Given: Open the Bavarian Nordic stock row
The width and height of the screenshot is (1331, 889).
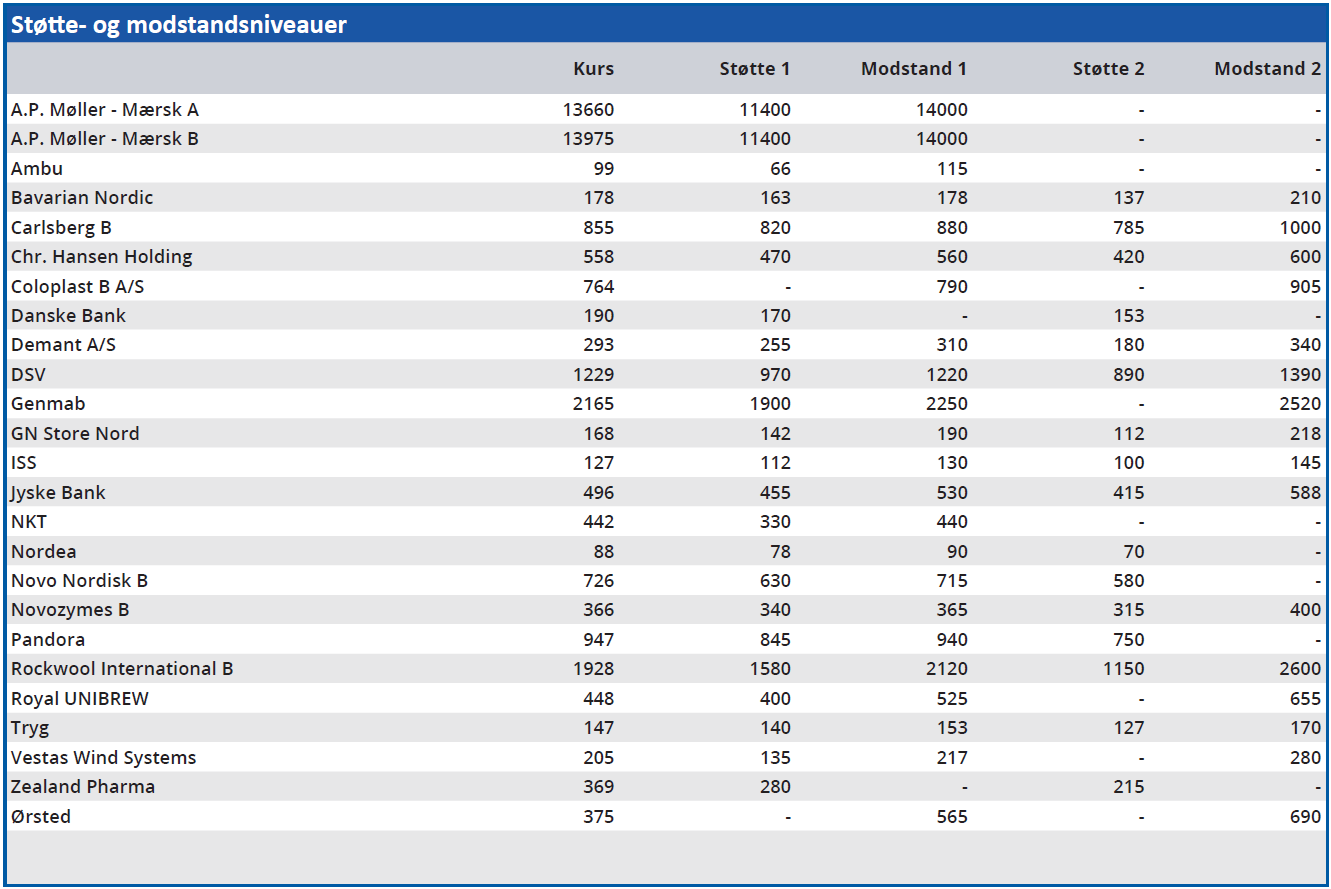Looking at the screenshot, I should (x=82, y=198).
